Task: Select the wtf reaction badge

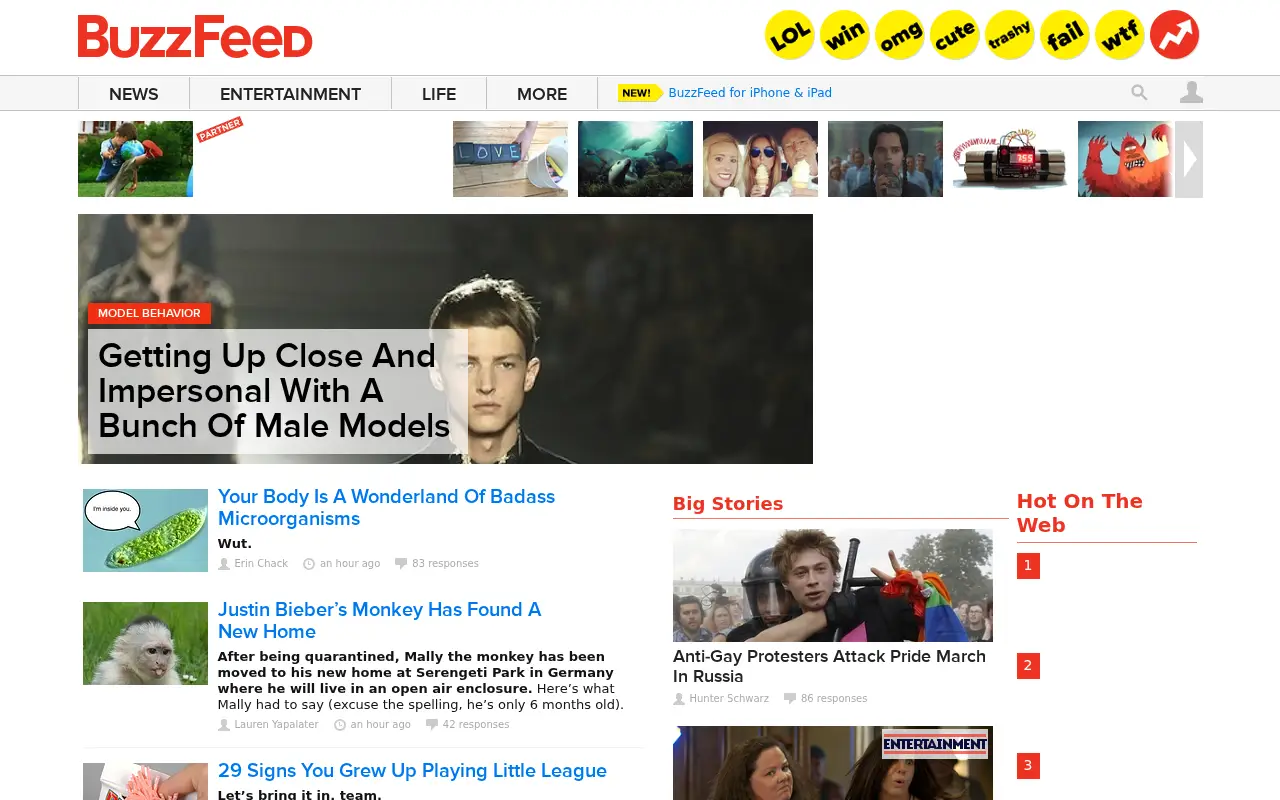Action: coord(1120,35)
